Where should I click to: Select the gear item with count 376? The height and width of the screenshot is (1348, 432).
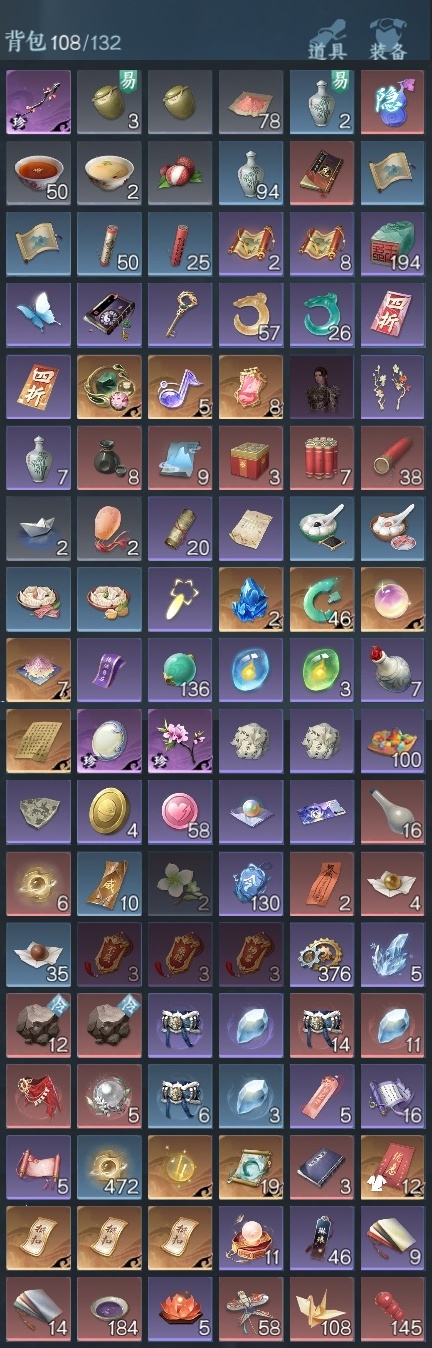(x=322, y=954)
